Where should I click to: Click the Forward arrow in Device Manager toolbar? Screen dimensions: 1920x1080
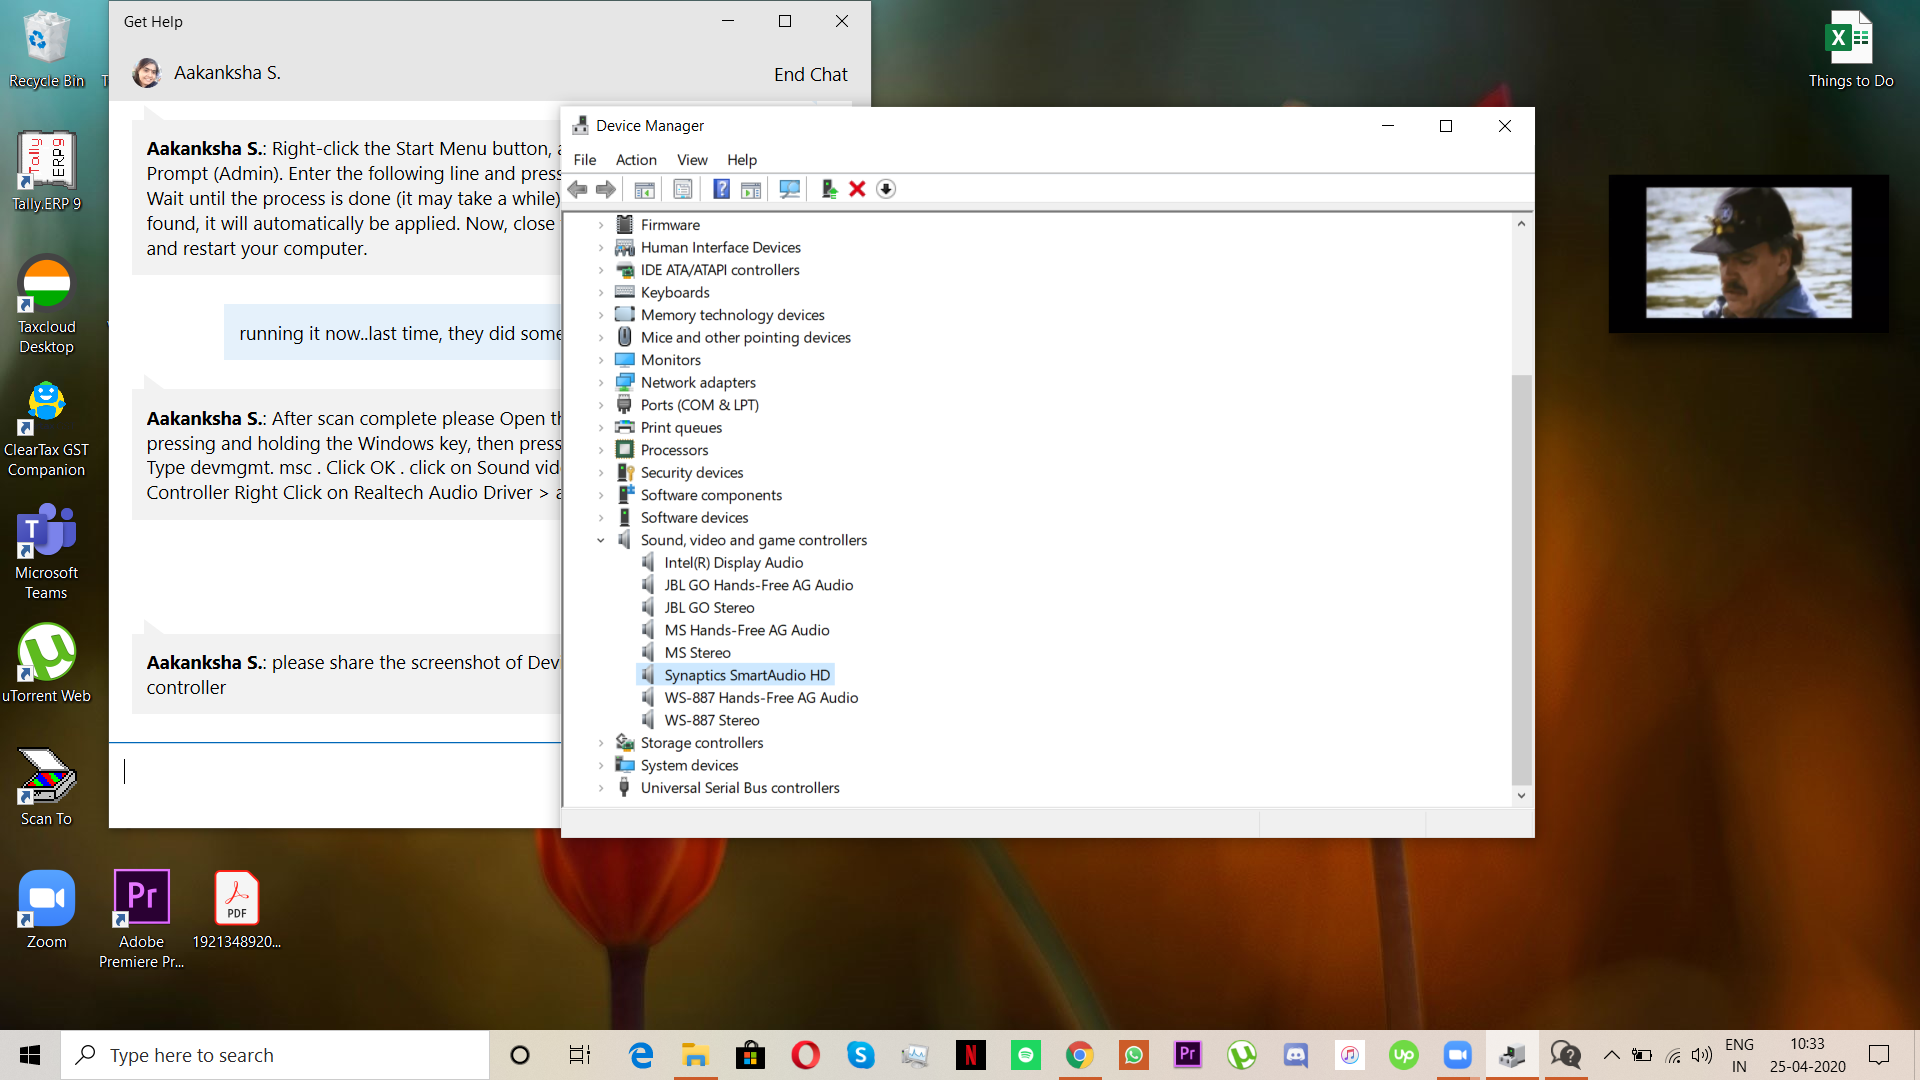[606, 189]
